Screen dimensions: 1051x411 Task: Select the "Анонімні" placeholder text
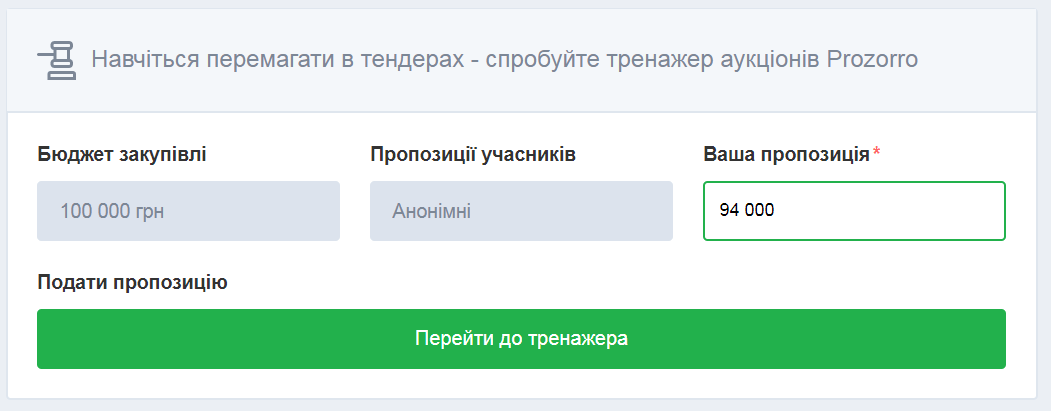[x=431, y=211]
